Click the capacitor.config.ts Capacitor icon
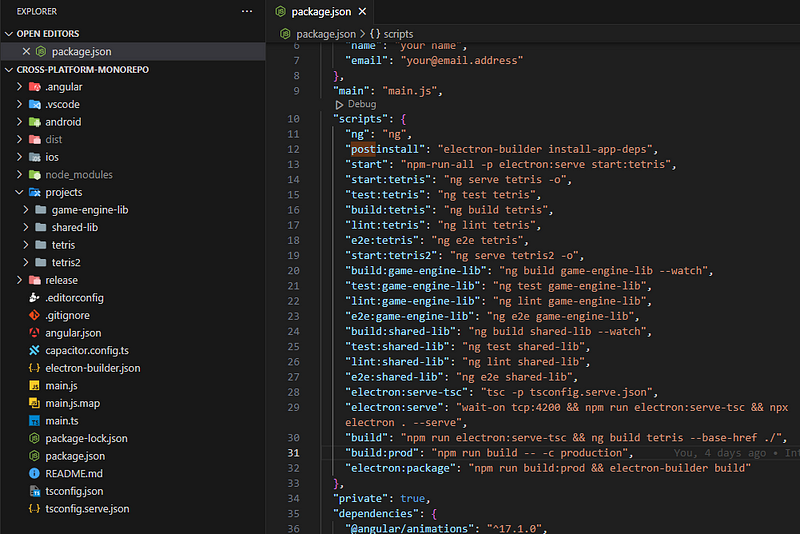 point(34,350)
